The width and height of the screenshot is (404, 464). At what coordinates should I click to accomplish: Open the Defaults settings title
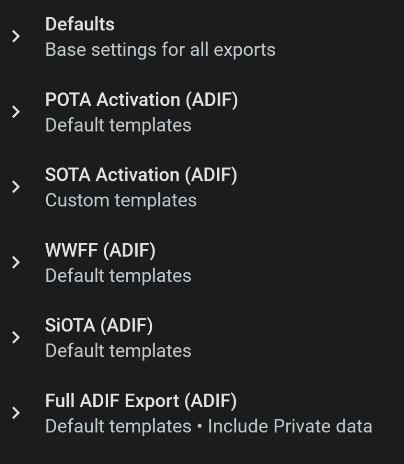coord(80,24)
